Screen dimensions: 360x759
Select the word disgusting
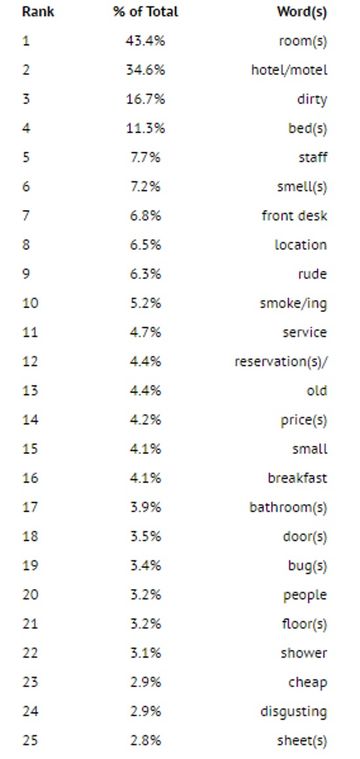294,712
